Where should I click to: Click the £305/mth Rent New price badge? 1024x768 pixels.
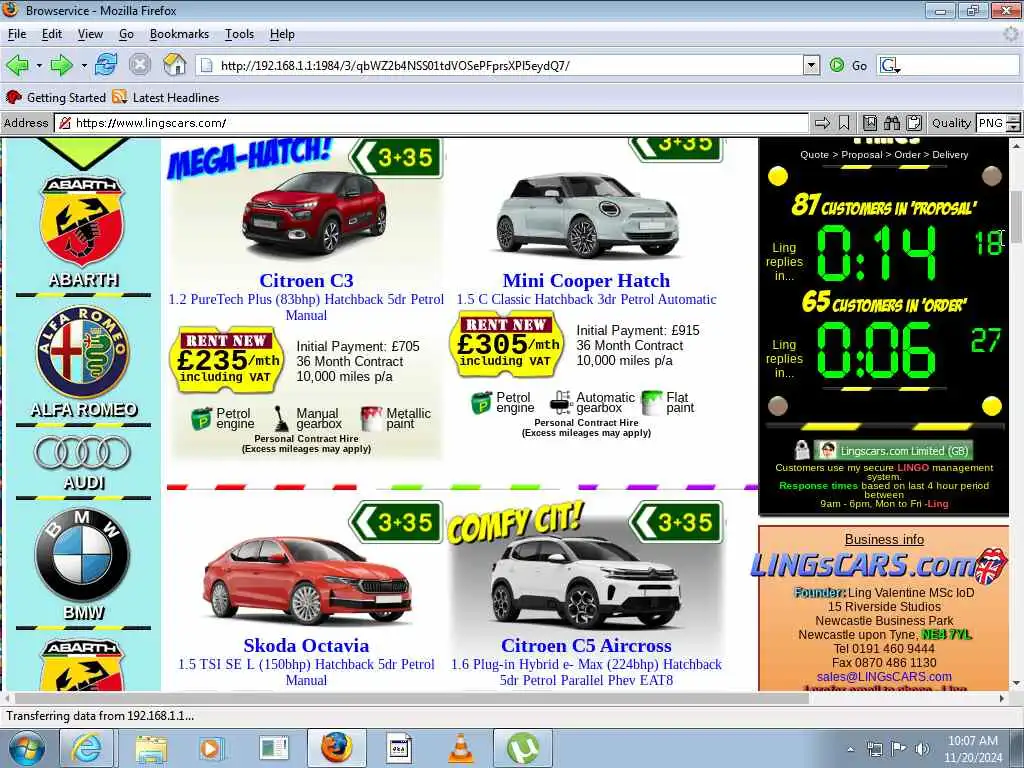[x=506, y=344]
